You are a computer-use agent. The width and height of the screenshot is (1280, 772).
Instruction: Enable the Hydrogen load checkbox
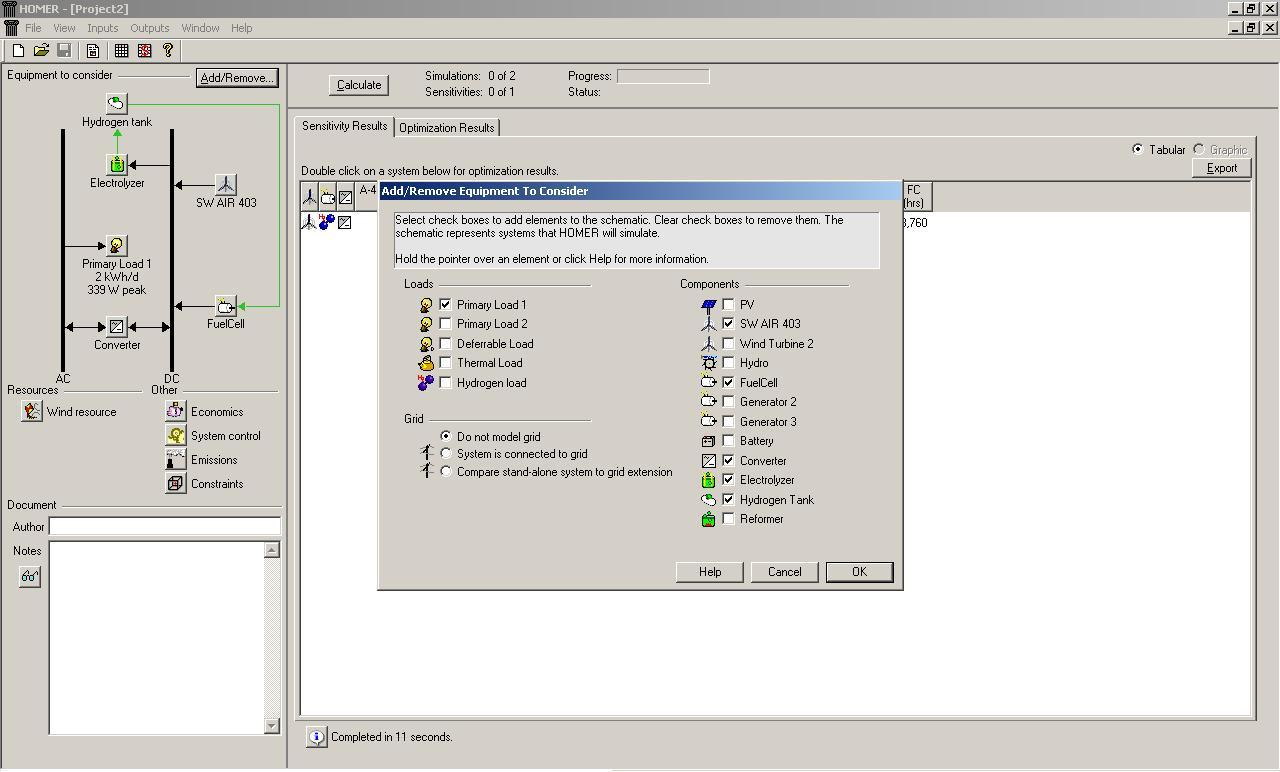pyautogui.click(x=446, y=383)
